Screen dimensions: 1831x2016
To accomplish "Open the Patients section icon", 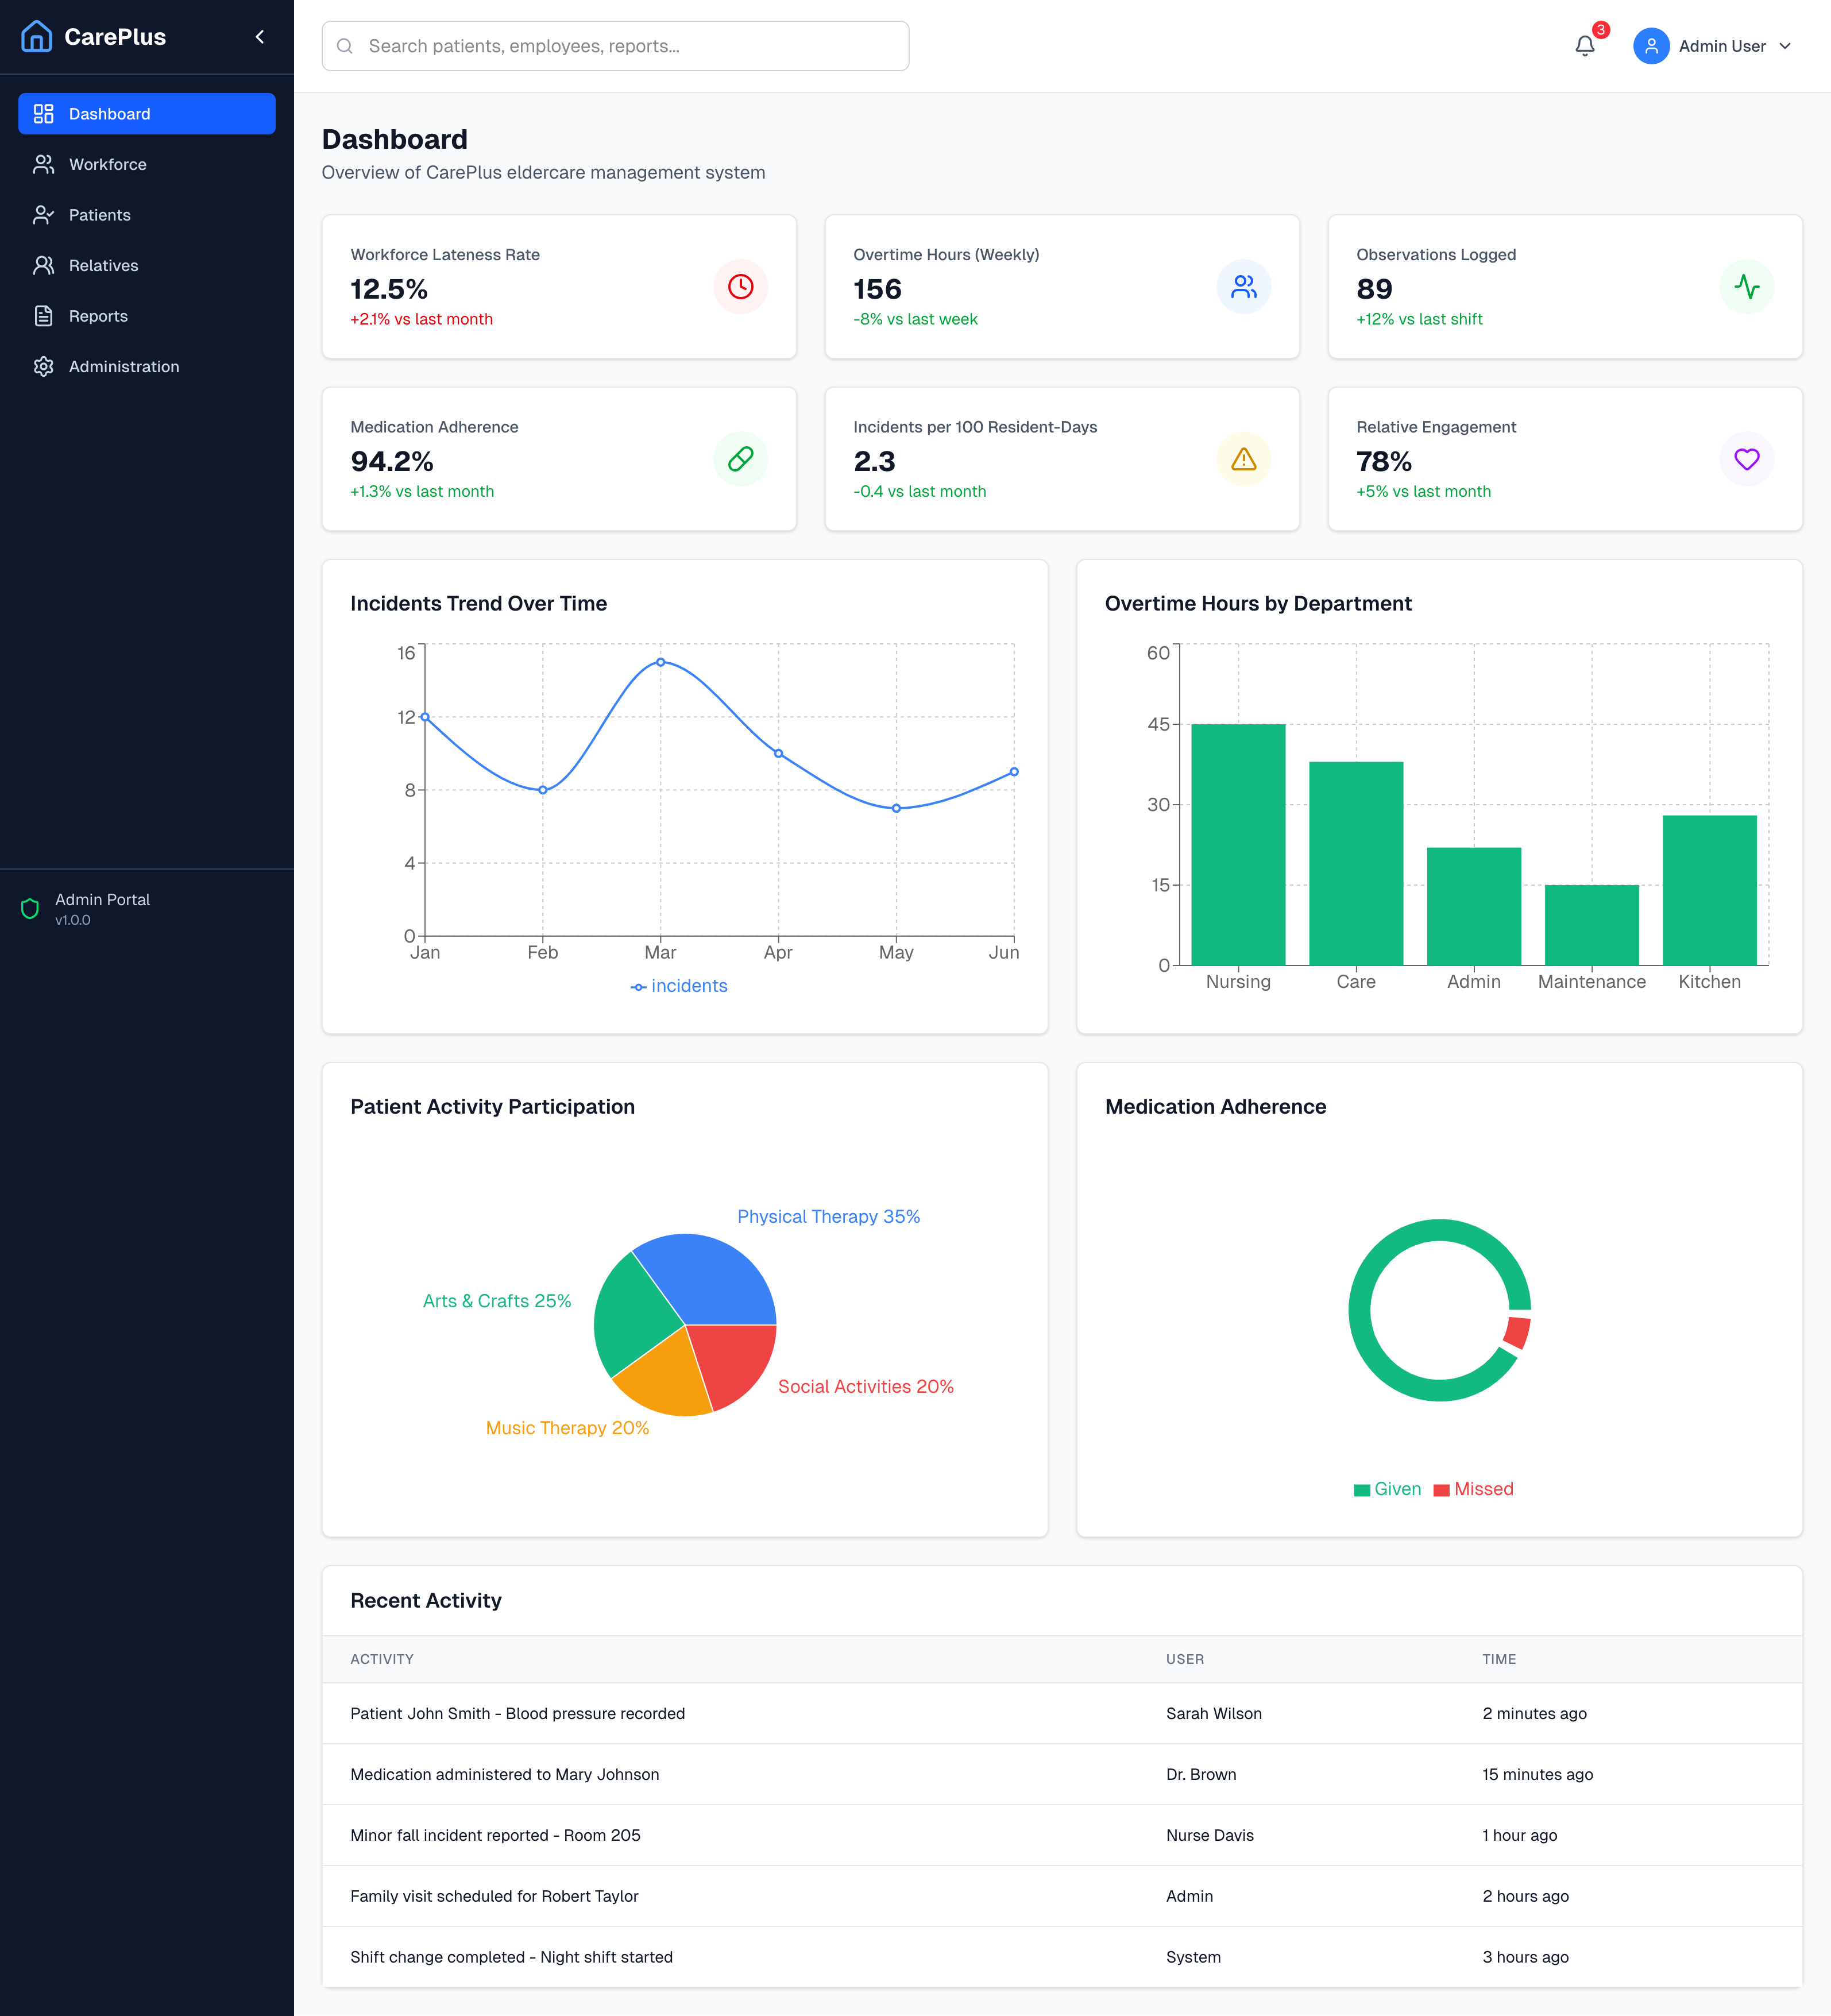I will pyautogui.click(x=43, y=214).
